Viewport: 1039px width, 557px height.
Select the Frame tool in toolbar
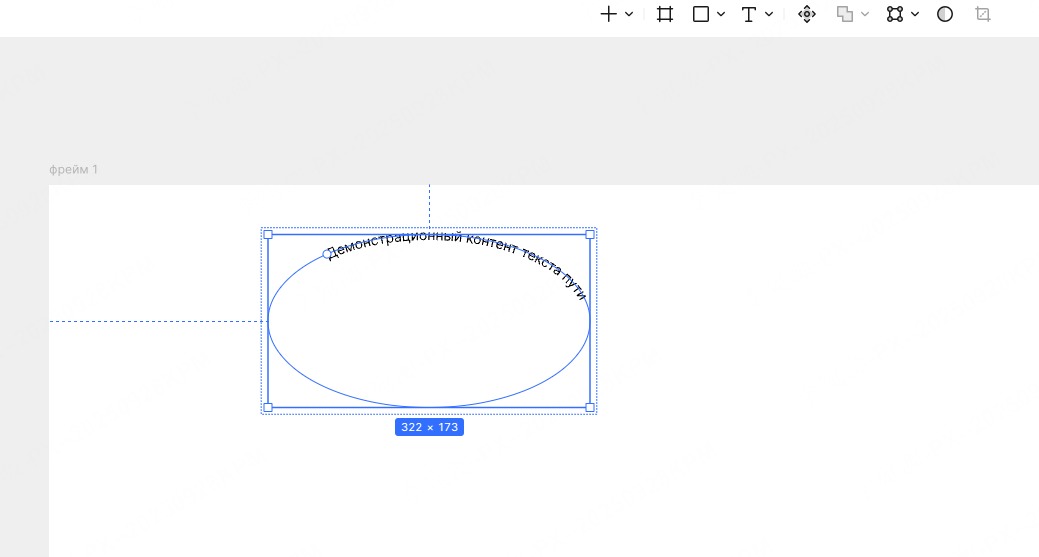click(665, 14)
